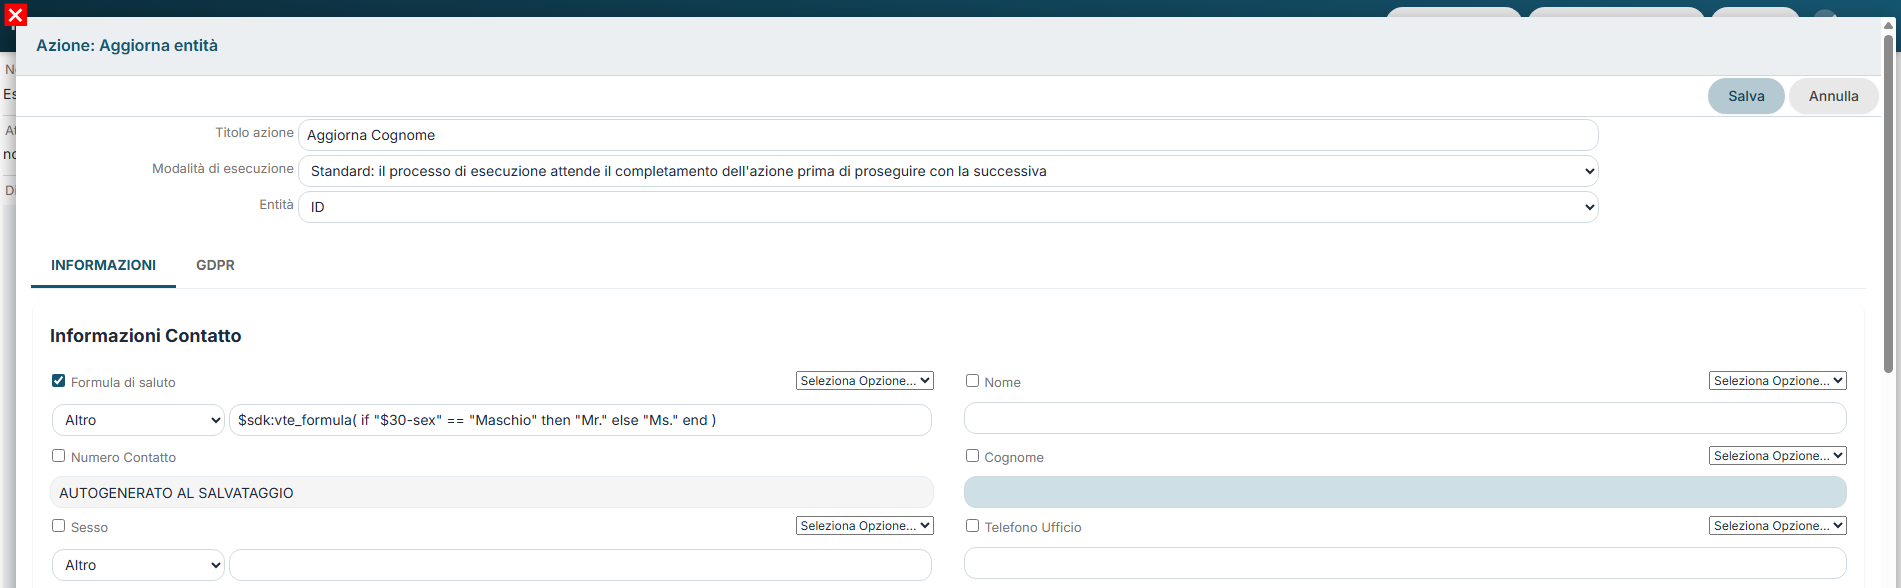Switch to the GDPR tab
The width and height of the screenshot is (1901, 588).
215,265
